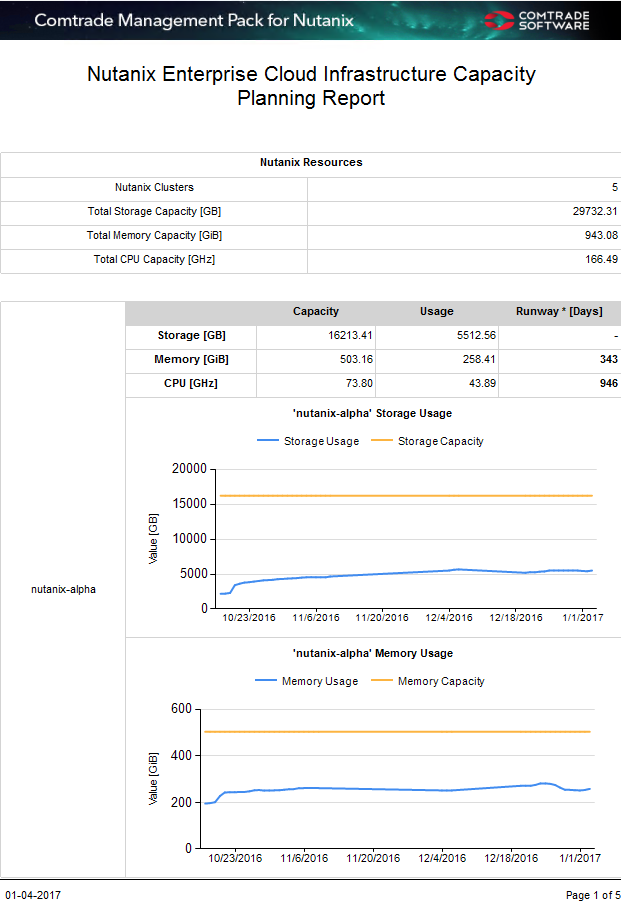Select the Total CPU Capacity value 166.49
The height and width of the screenshot is (905, 621).
[x=597, y=259]
